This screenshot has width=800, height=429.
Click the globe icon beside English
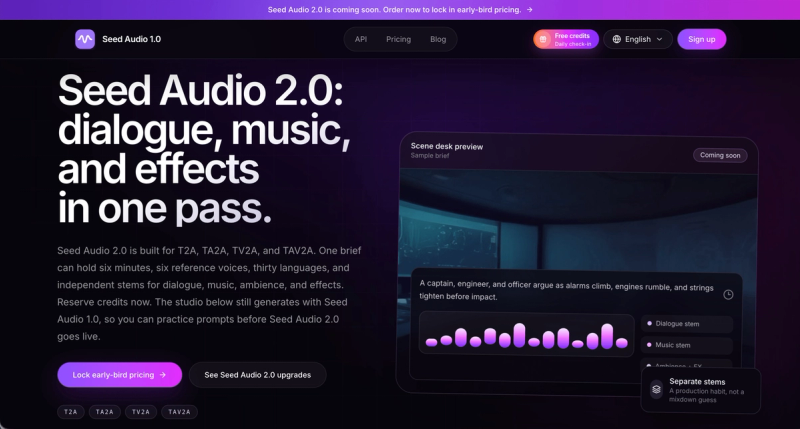coord(616,39)
